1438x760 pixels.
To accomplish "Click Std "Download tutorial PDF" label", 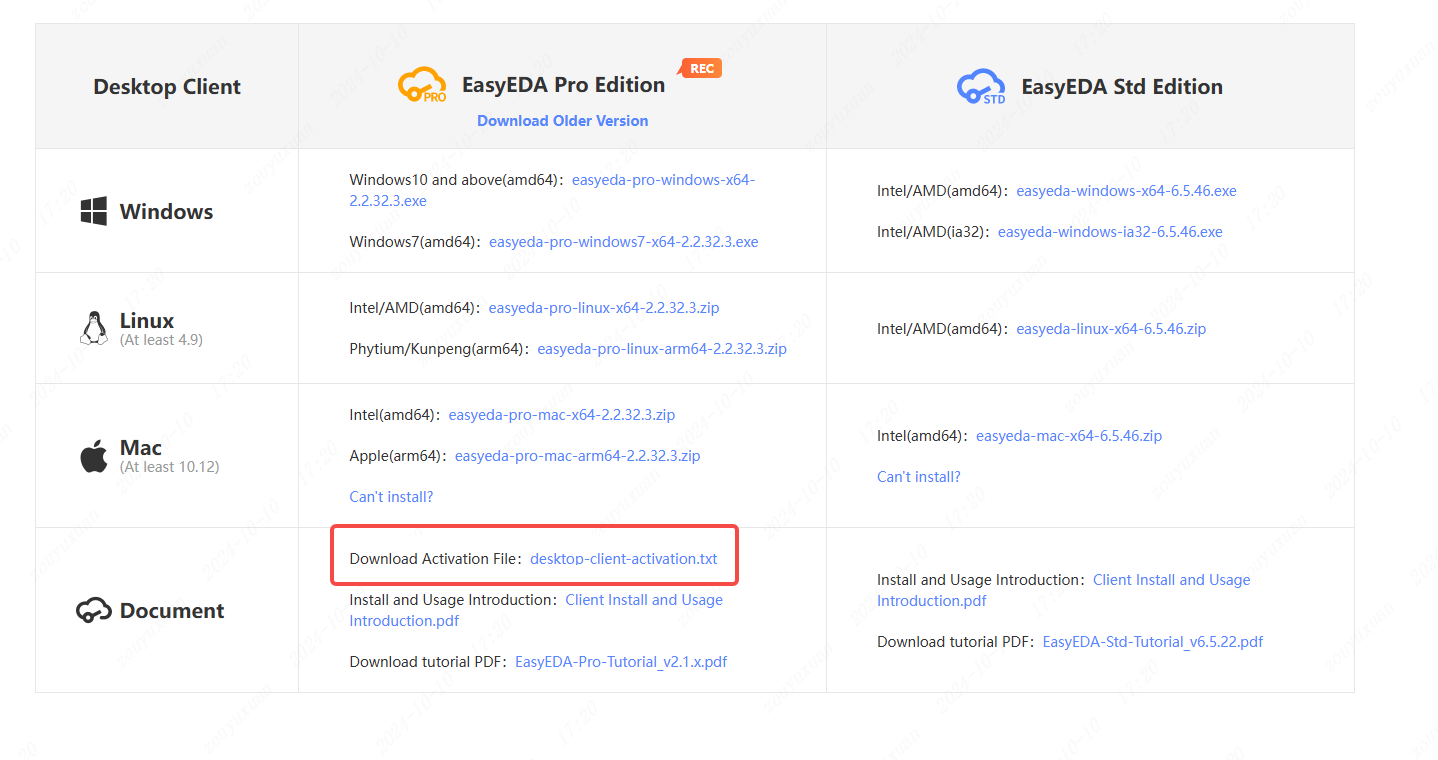I will pos(955,641).
